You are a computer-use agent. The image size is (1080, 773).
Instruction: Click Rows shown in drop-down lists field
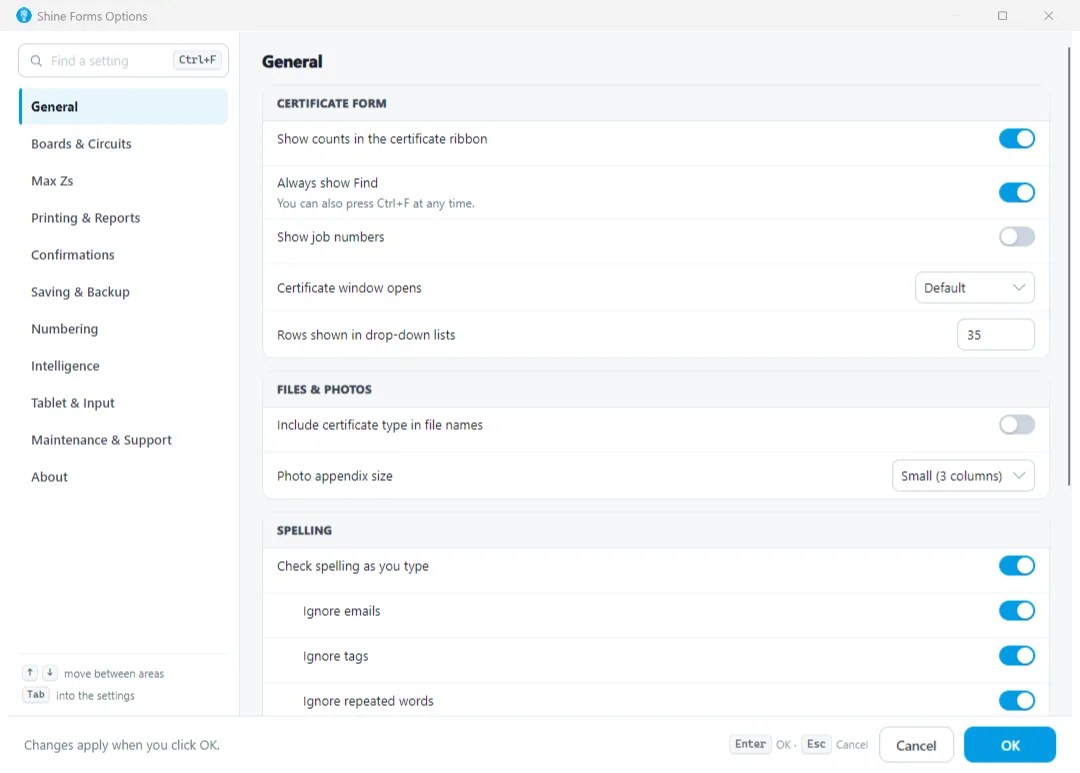click(995, 335)
